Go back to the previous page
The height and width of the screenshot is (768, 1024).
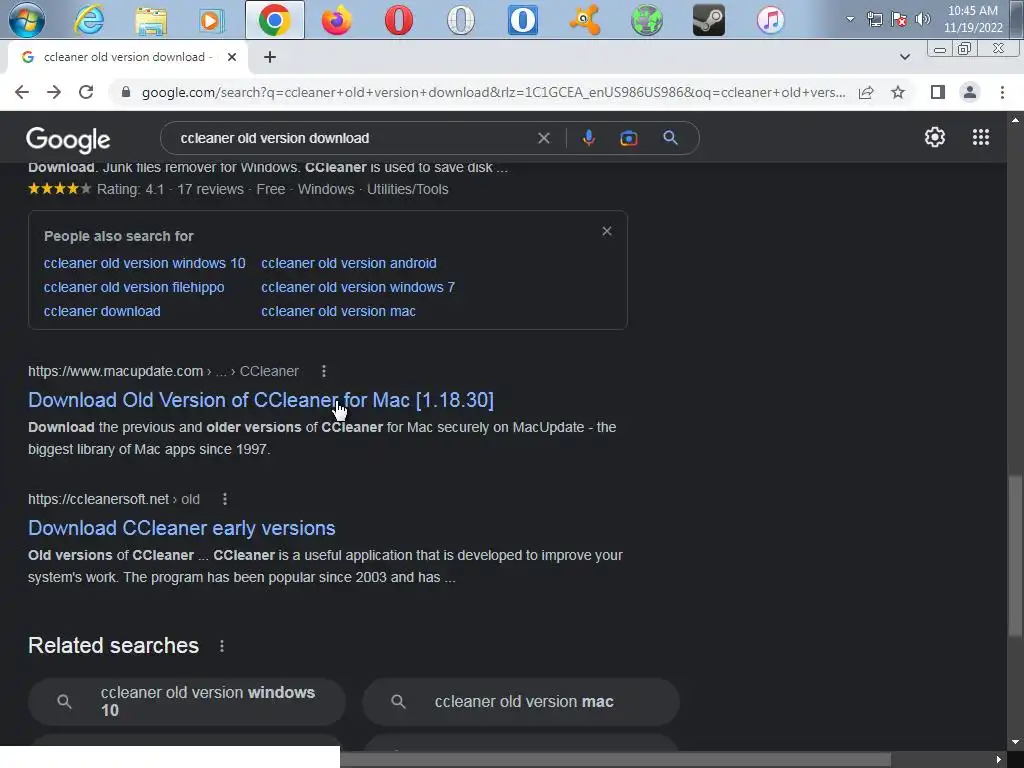point(22,92)
